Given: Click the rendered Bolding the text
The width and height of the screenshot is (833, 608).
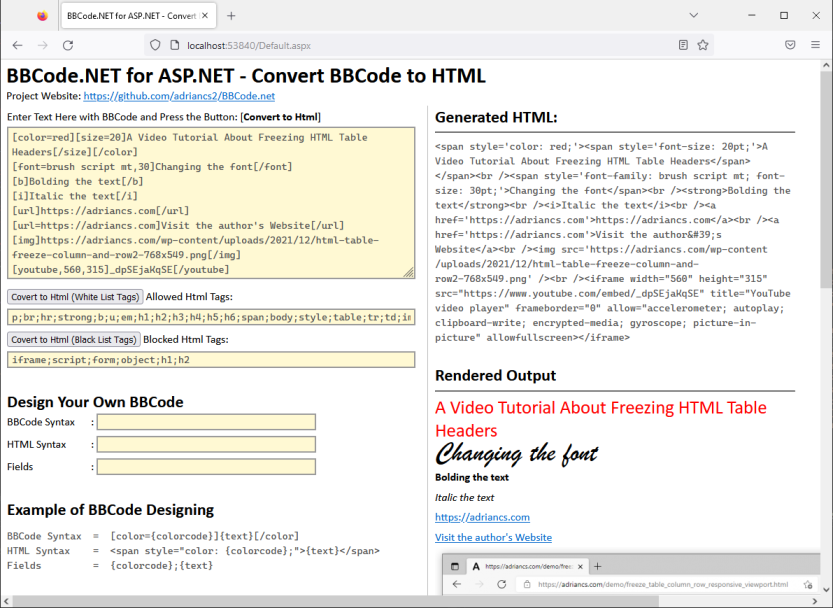Looking at the screenshot, I should 472,477.
